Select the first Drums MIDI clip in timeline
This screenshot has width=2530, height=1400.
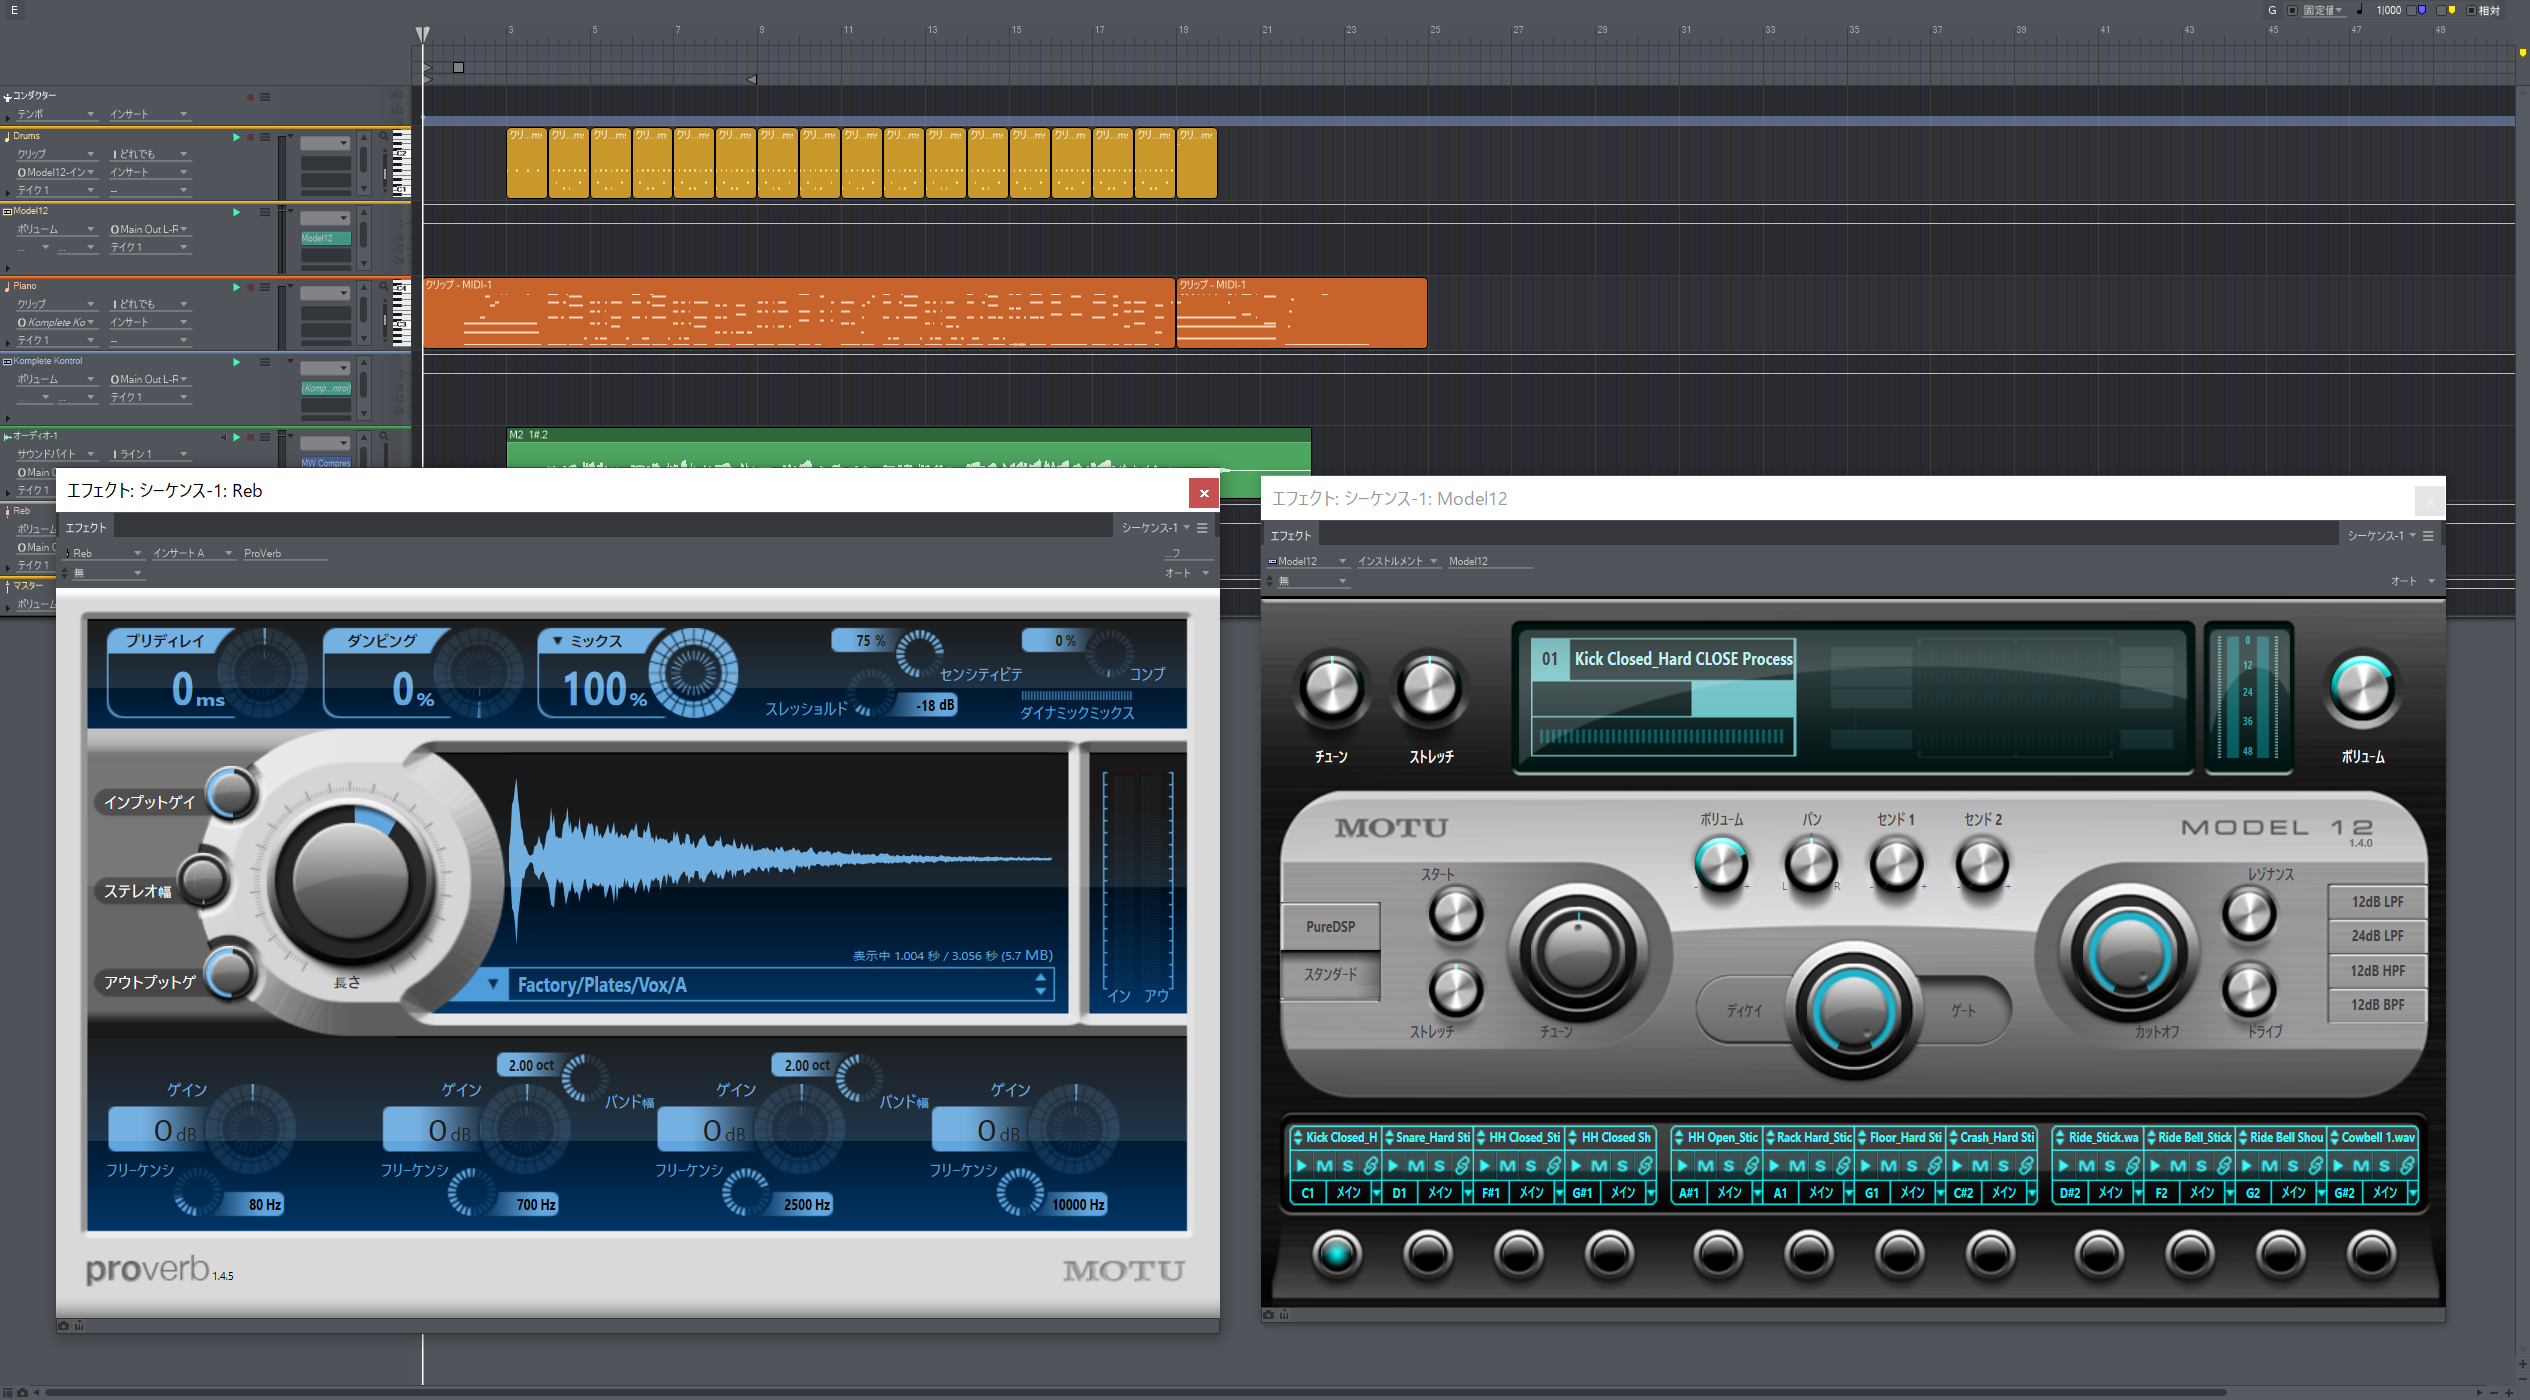click(527, 163)
